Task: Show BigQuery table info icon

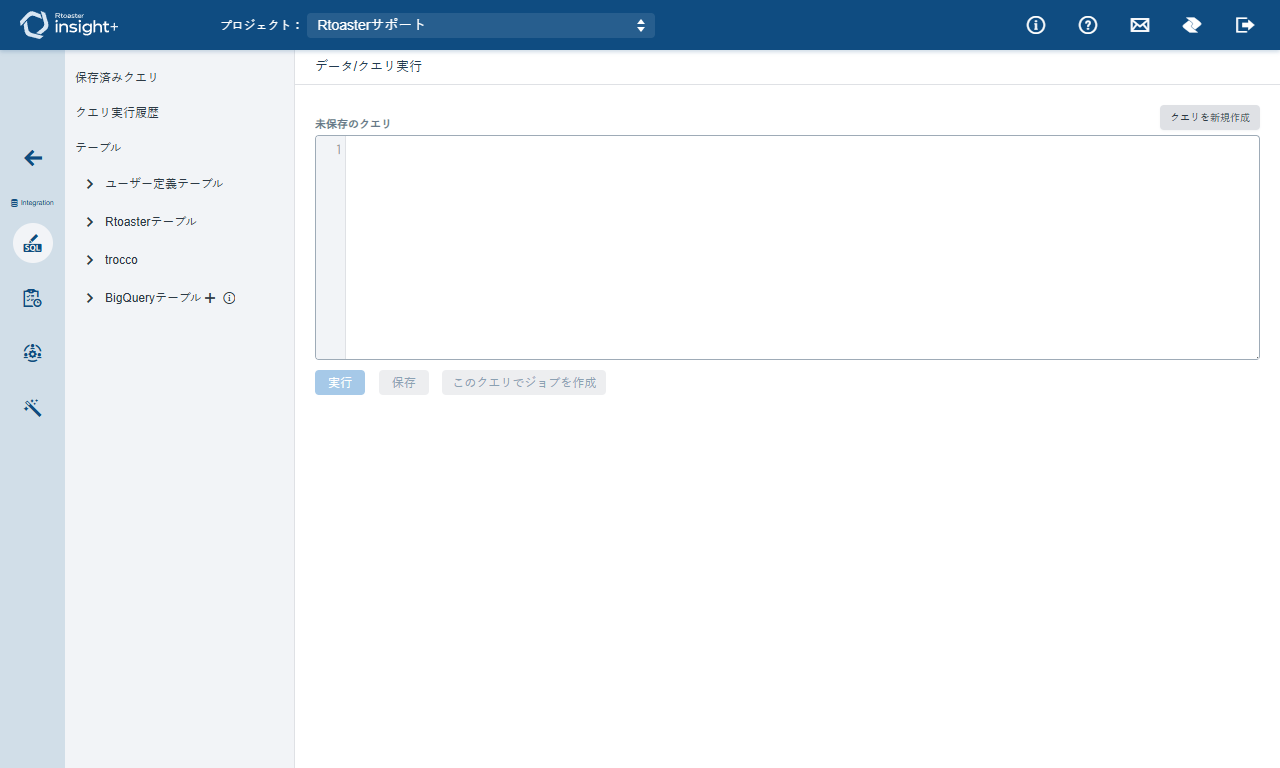Action: point(229,298)
